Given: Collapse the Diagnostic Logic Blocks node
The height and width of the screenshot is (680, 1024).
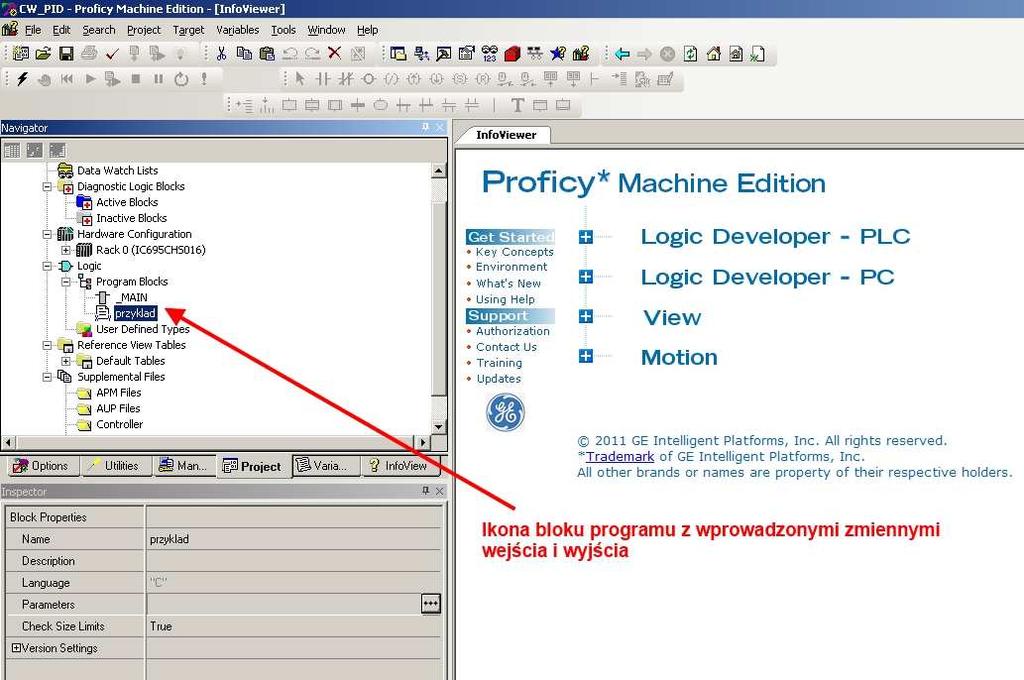Looking at the screenshot, I should coord(47,186).
